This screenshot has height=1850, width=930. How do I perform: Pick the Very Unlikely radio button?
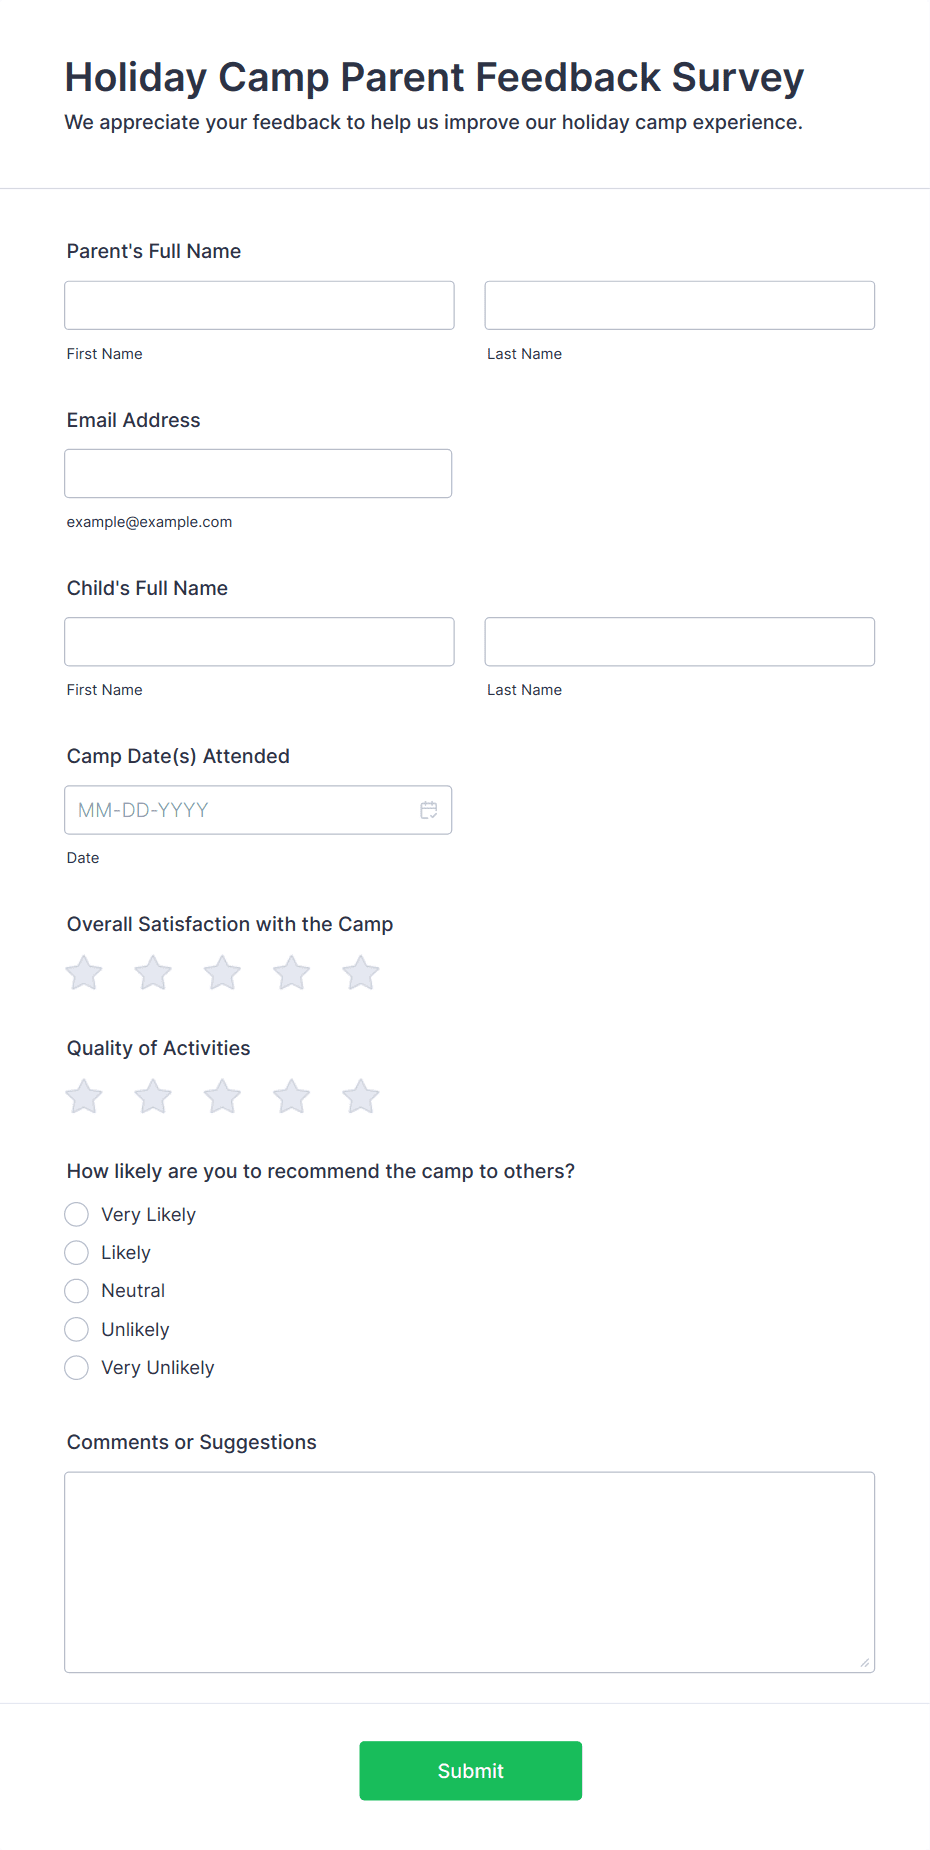tap(77, 1368)
